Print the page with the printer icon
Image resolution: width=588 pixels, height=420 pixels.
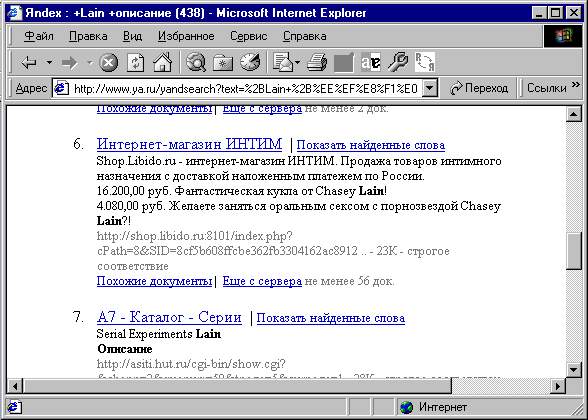tap(317, 62)
